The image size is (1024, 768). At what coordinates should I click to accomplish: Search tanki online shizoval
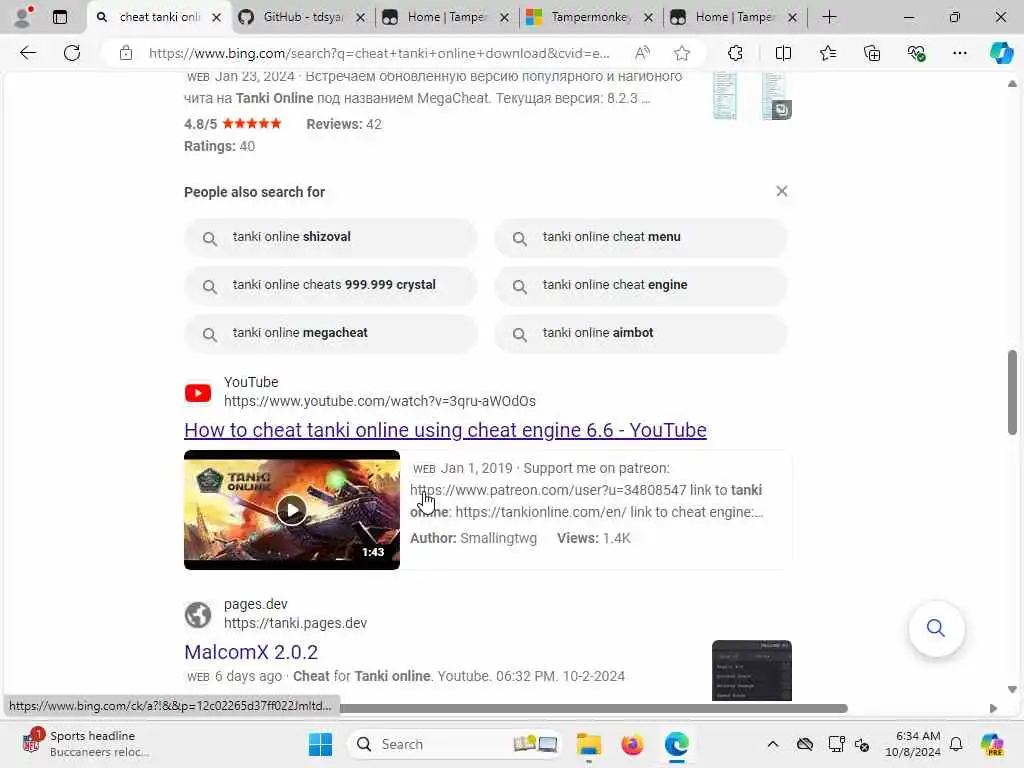pos(330,237)
